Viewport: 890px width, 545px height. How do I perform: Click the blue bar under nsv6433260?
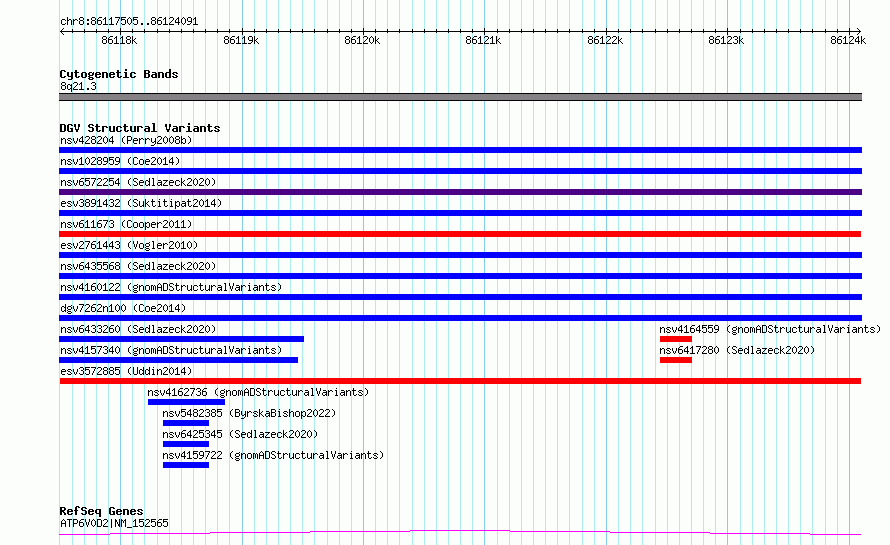click(181, 339)
